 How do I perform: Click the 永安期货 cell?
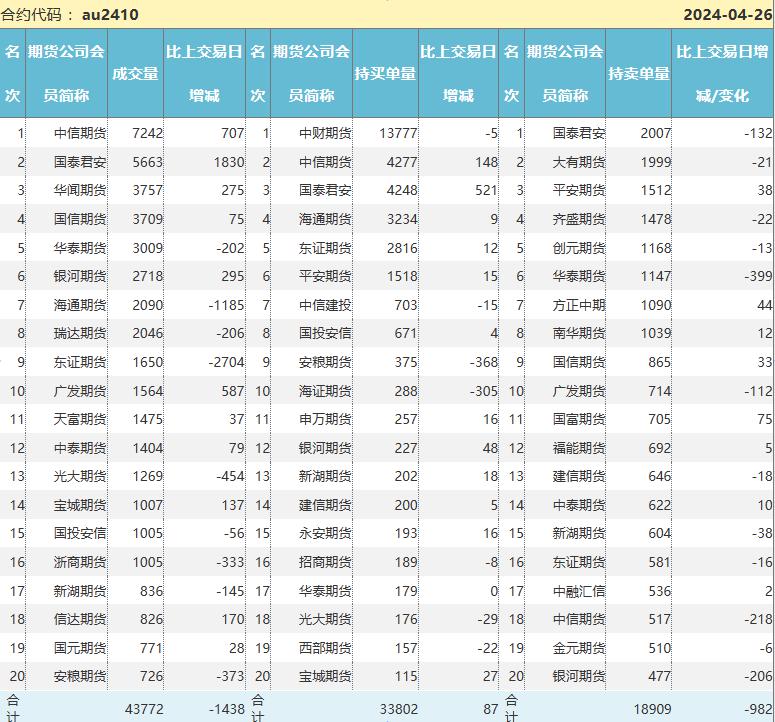325,534
